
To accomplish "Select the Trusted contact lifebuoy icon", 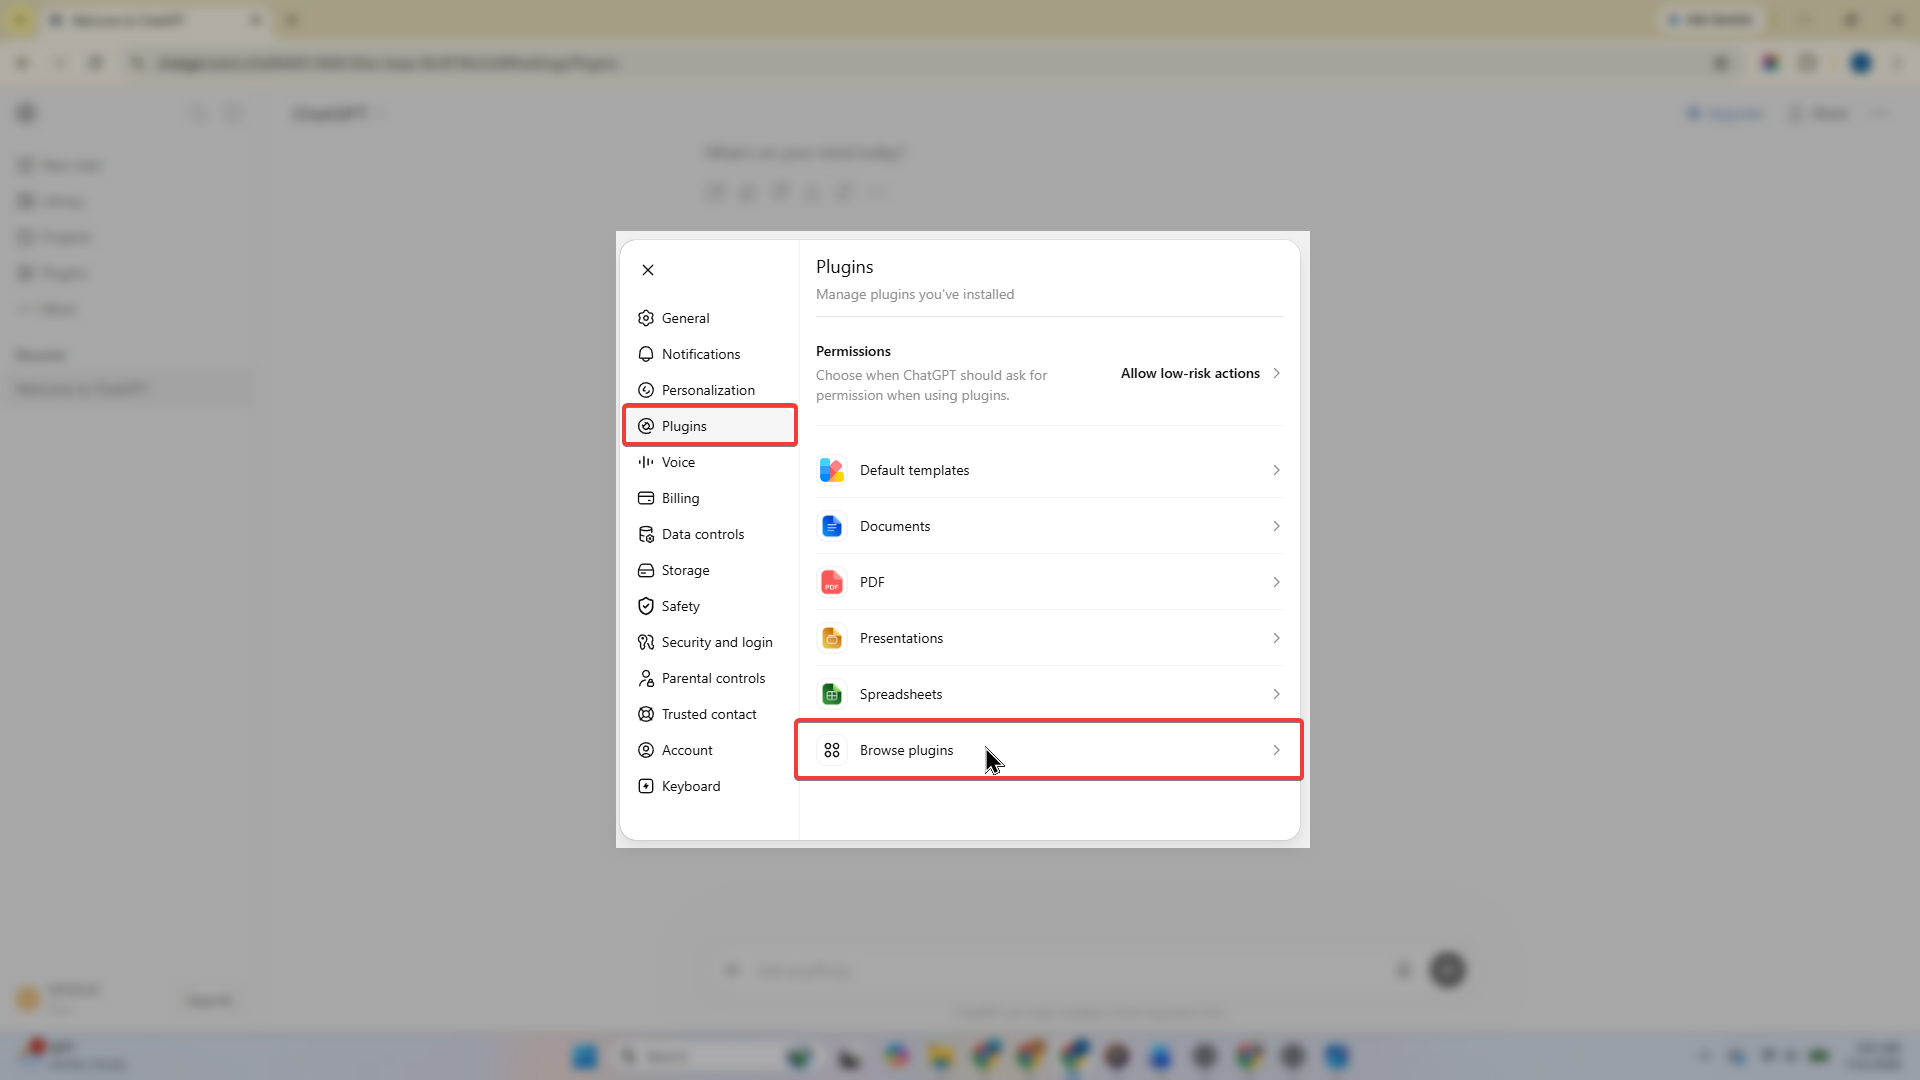I will pyautogui.click(x=646, y=714).
